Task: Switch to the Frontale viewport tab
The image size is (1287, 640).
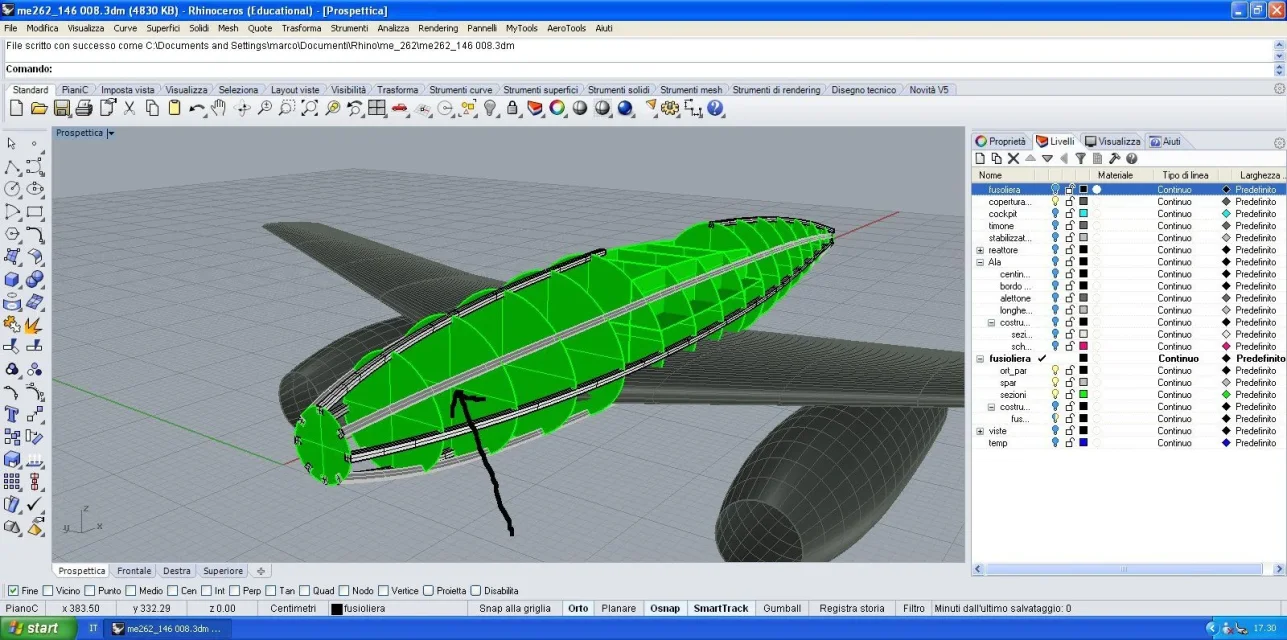Action: click(134, 571)
